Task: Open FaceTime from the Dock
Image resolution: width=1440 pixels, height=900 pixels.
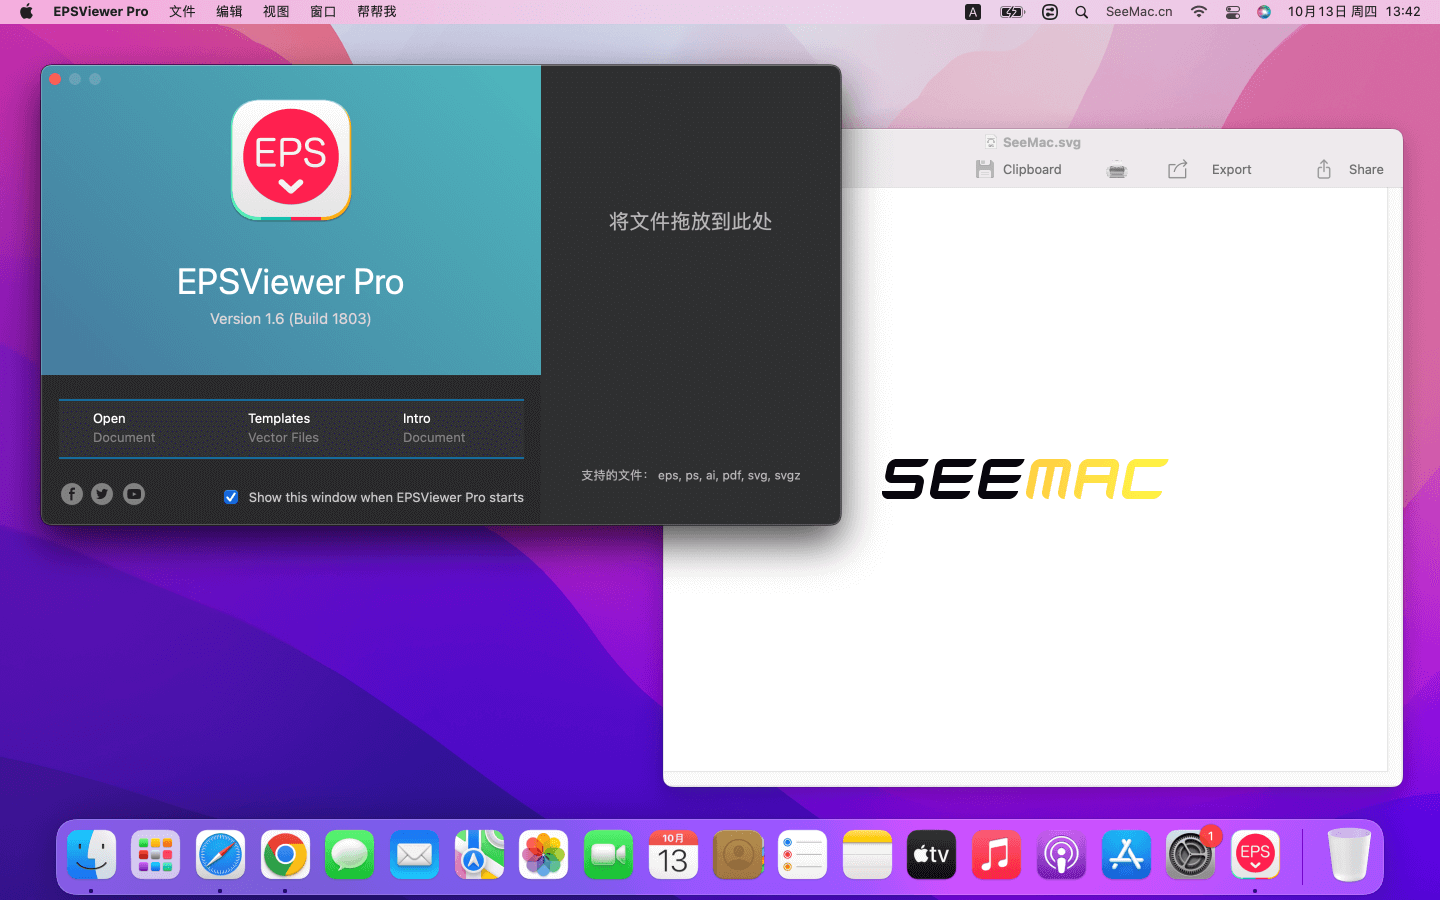Action: (608, 855)
